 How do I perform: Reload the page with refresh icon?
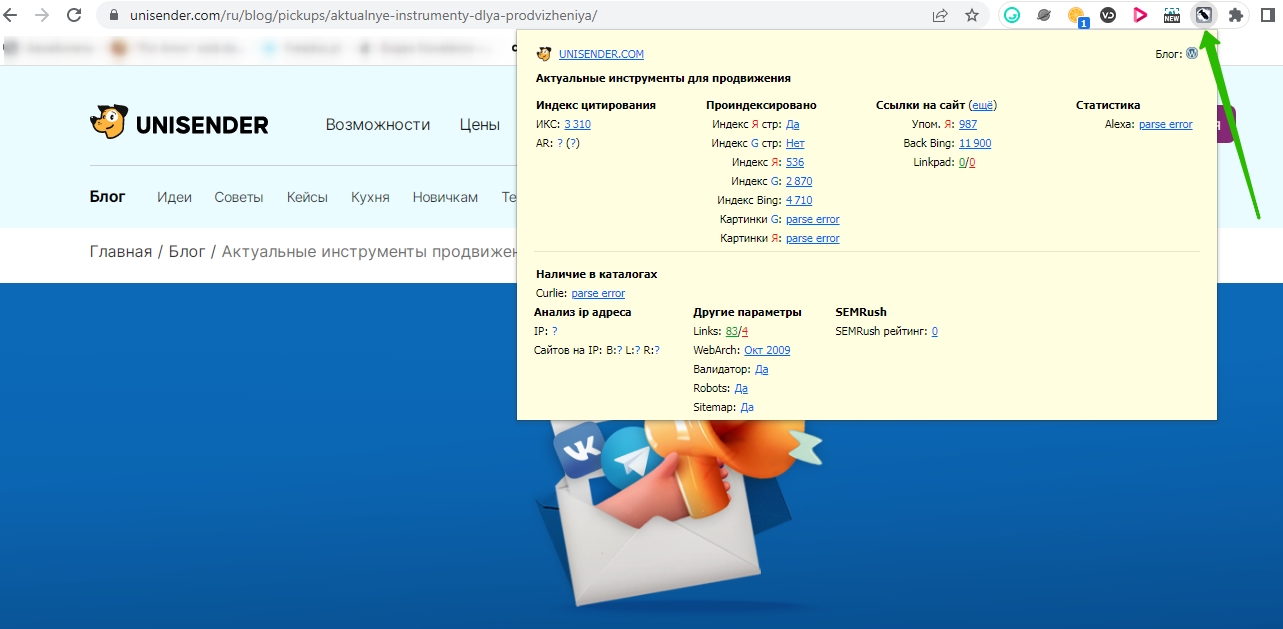tap(74, 15)
